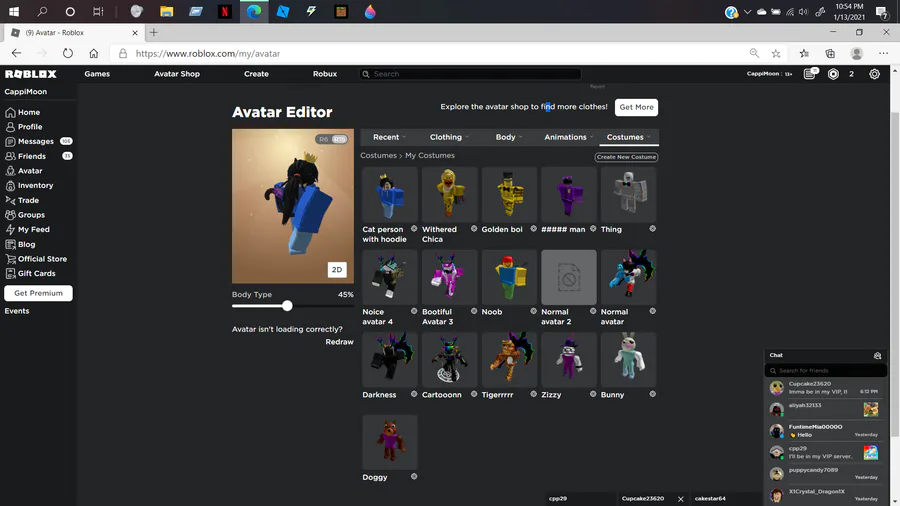Click settings gear on Noob costume

[x=533, y=312]
